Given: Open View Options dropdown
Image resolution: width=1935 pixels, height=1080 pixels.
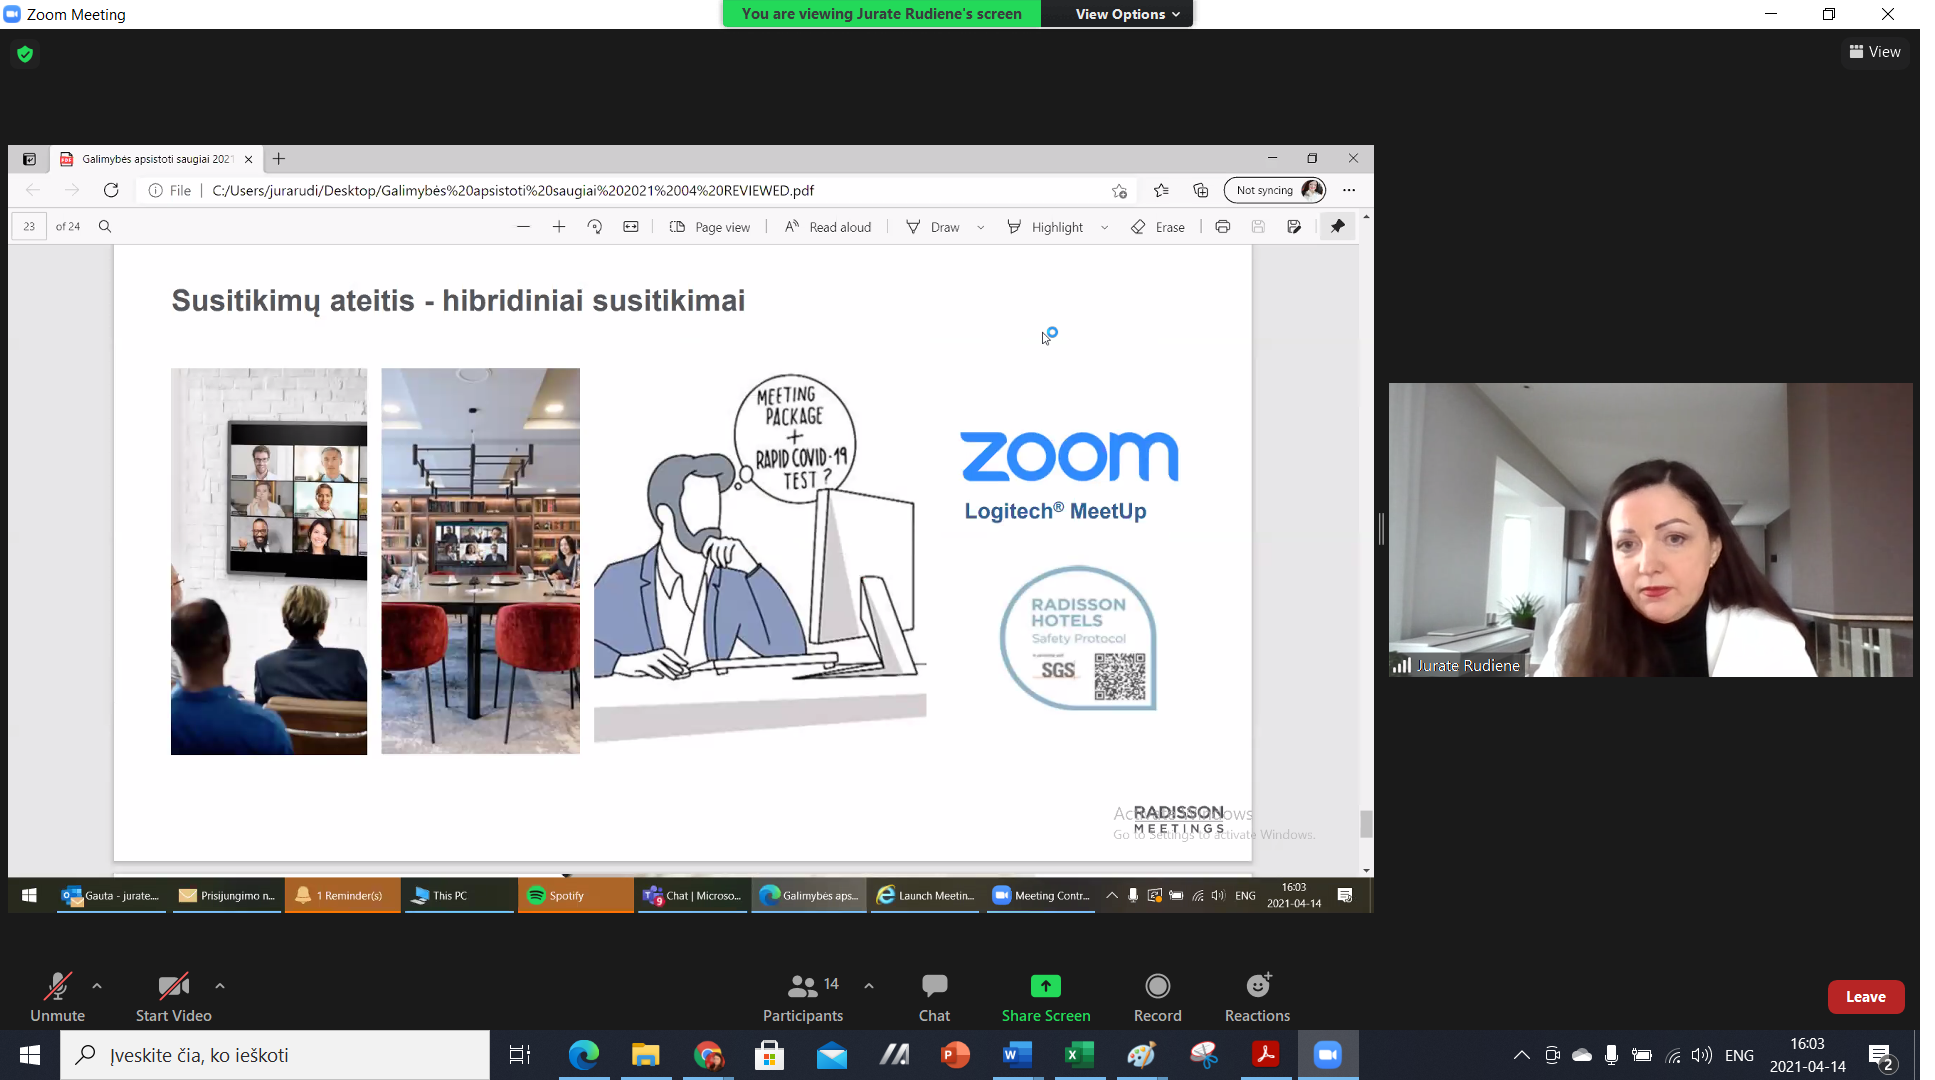Looking at the screenshot, I should pos(1127,14).
